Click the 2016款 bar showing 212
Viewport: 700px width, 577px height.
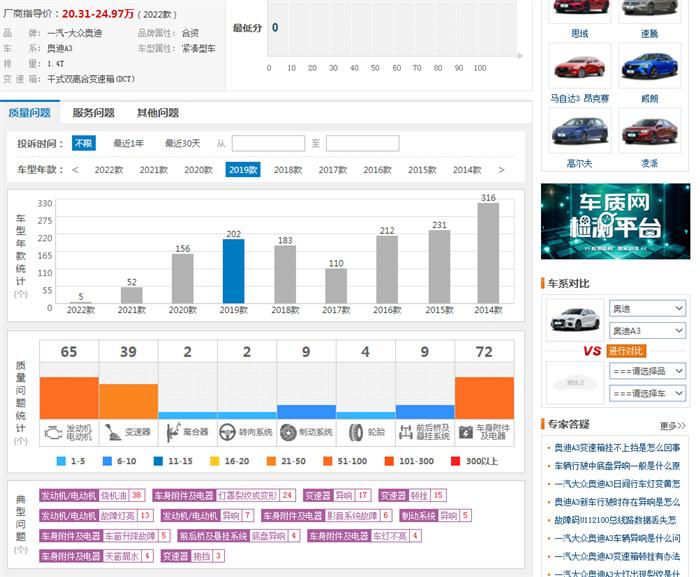coord(387,270)
